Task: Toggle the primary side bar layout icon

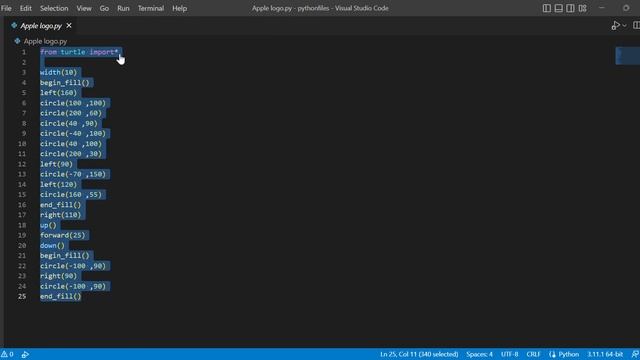Action: [x=547, y=8]
